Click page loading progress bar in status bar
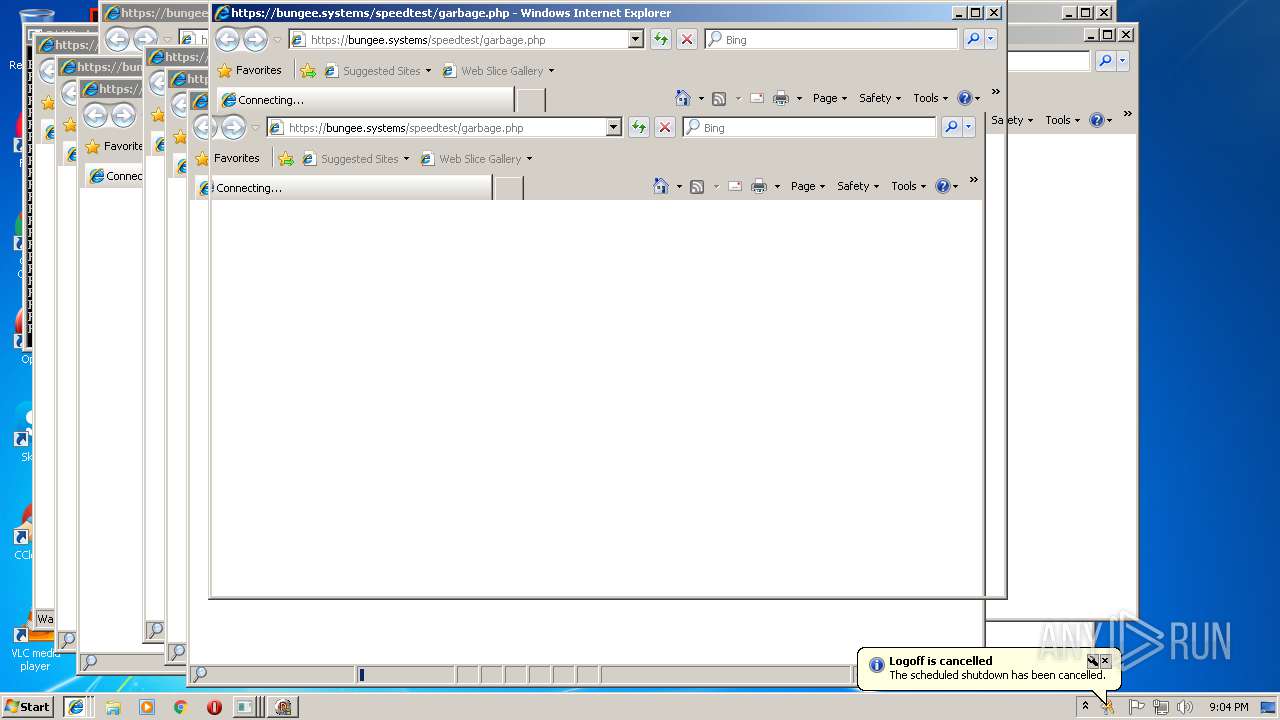Screen dimensions: 1280x720 point(405,675)
